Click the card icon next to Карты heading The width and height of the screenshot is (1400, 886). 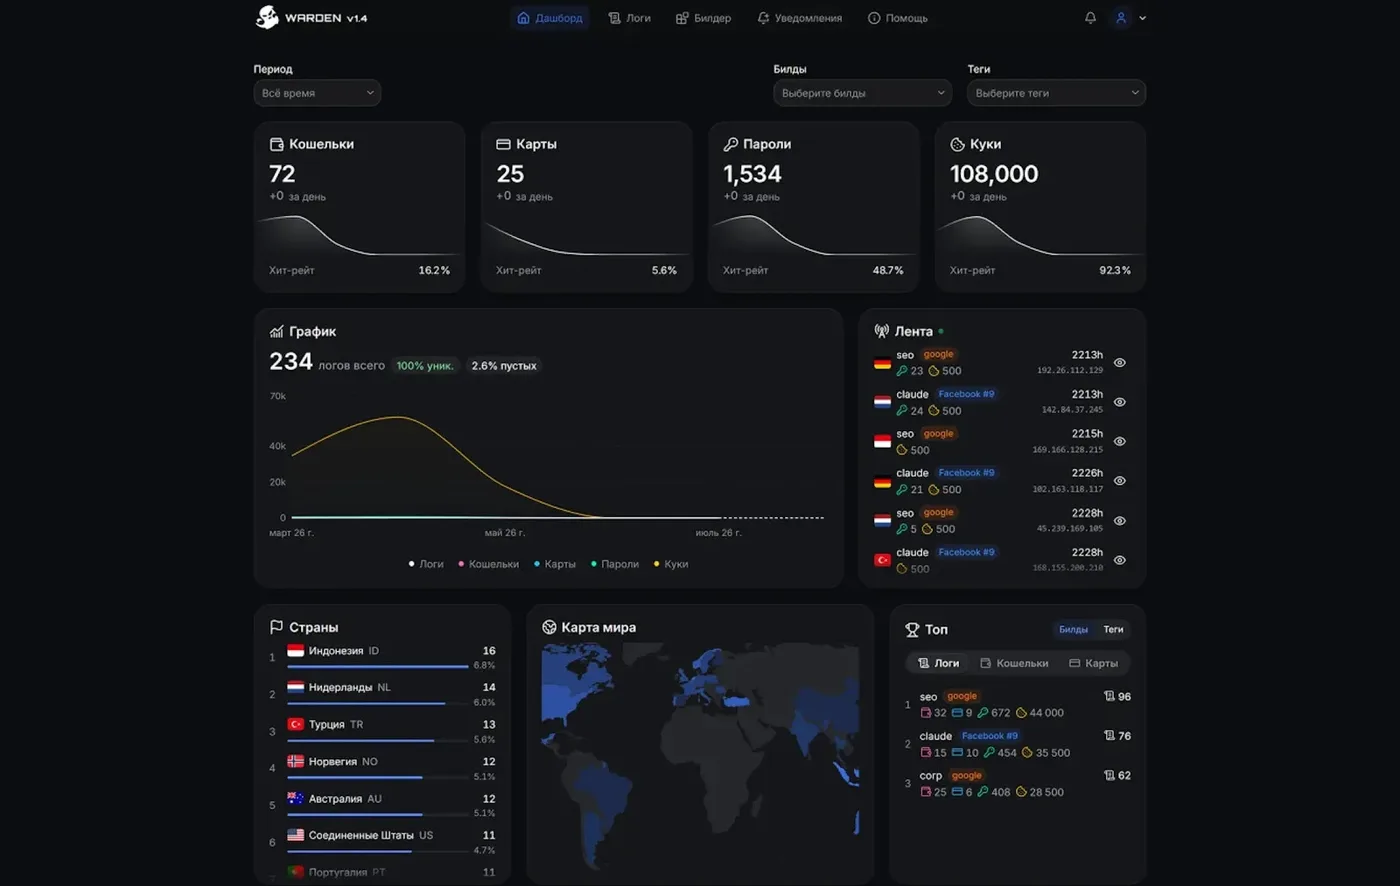tap(503, 144)
